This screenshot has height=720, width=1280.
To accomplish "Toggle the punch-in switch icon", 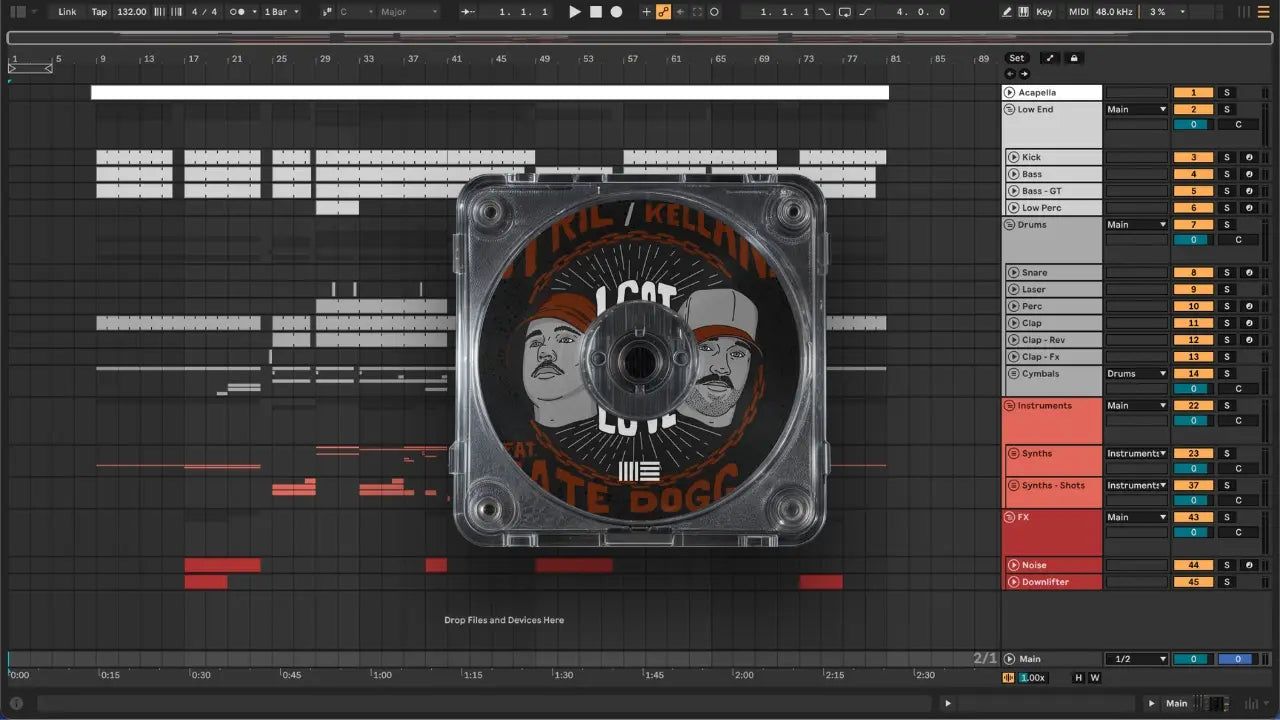I will pyautogui.click(x=824, y=12).
